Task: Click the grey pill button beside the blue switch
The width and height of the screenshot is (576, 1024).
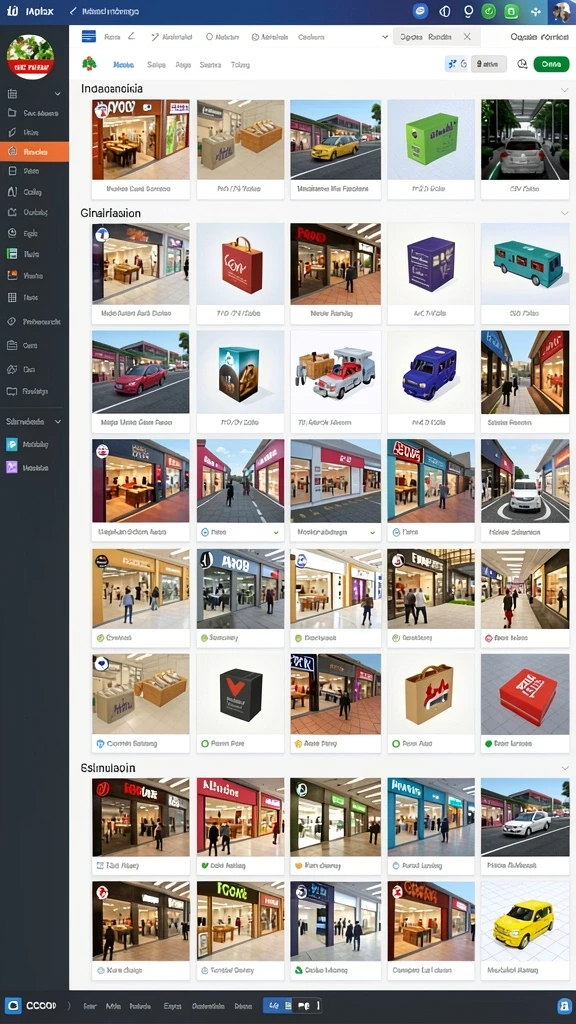Action: pyautogui.click(x=488, y=64)
